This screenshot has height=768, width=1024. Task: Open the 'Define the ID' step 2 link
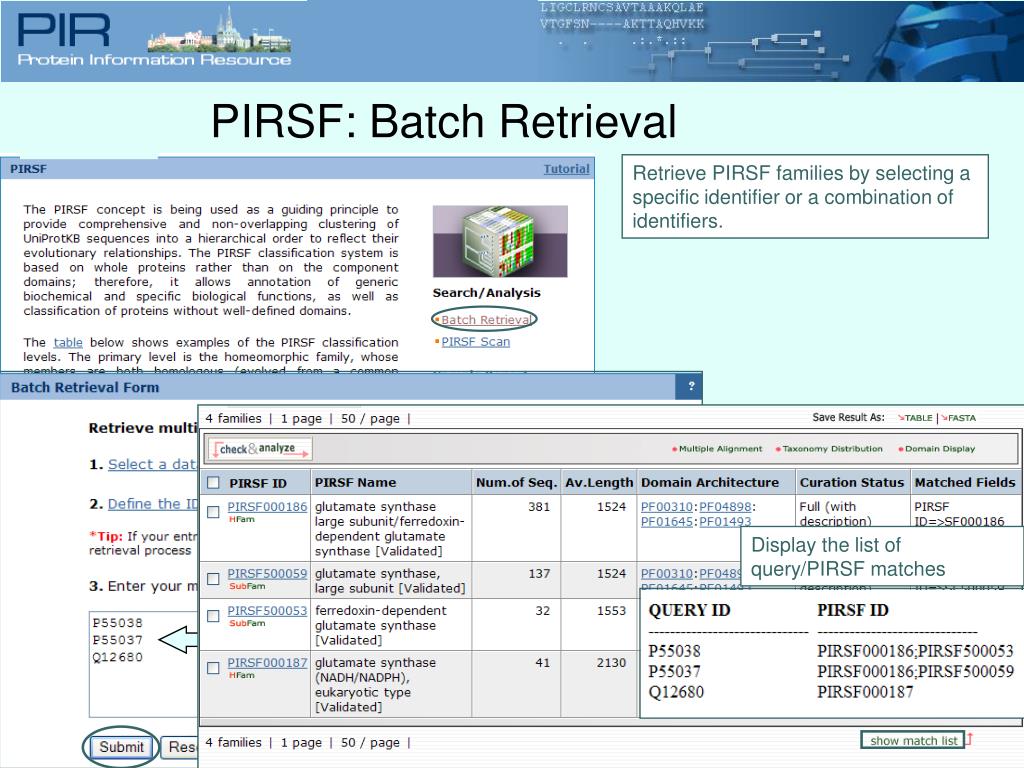click(152, 504)
